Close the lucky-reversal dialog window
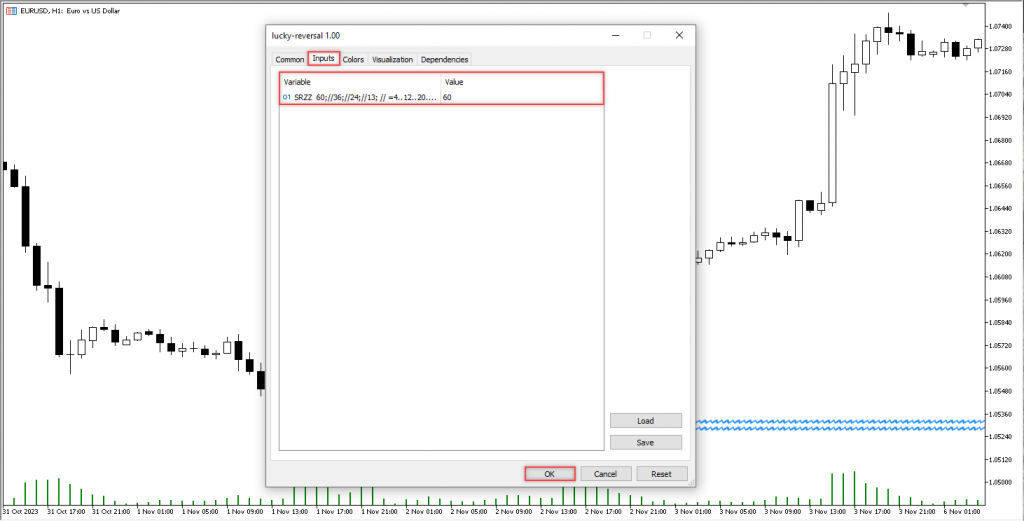1024x521 pixels. coord(679,35)
